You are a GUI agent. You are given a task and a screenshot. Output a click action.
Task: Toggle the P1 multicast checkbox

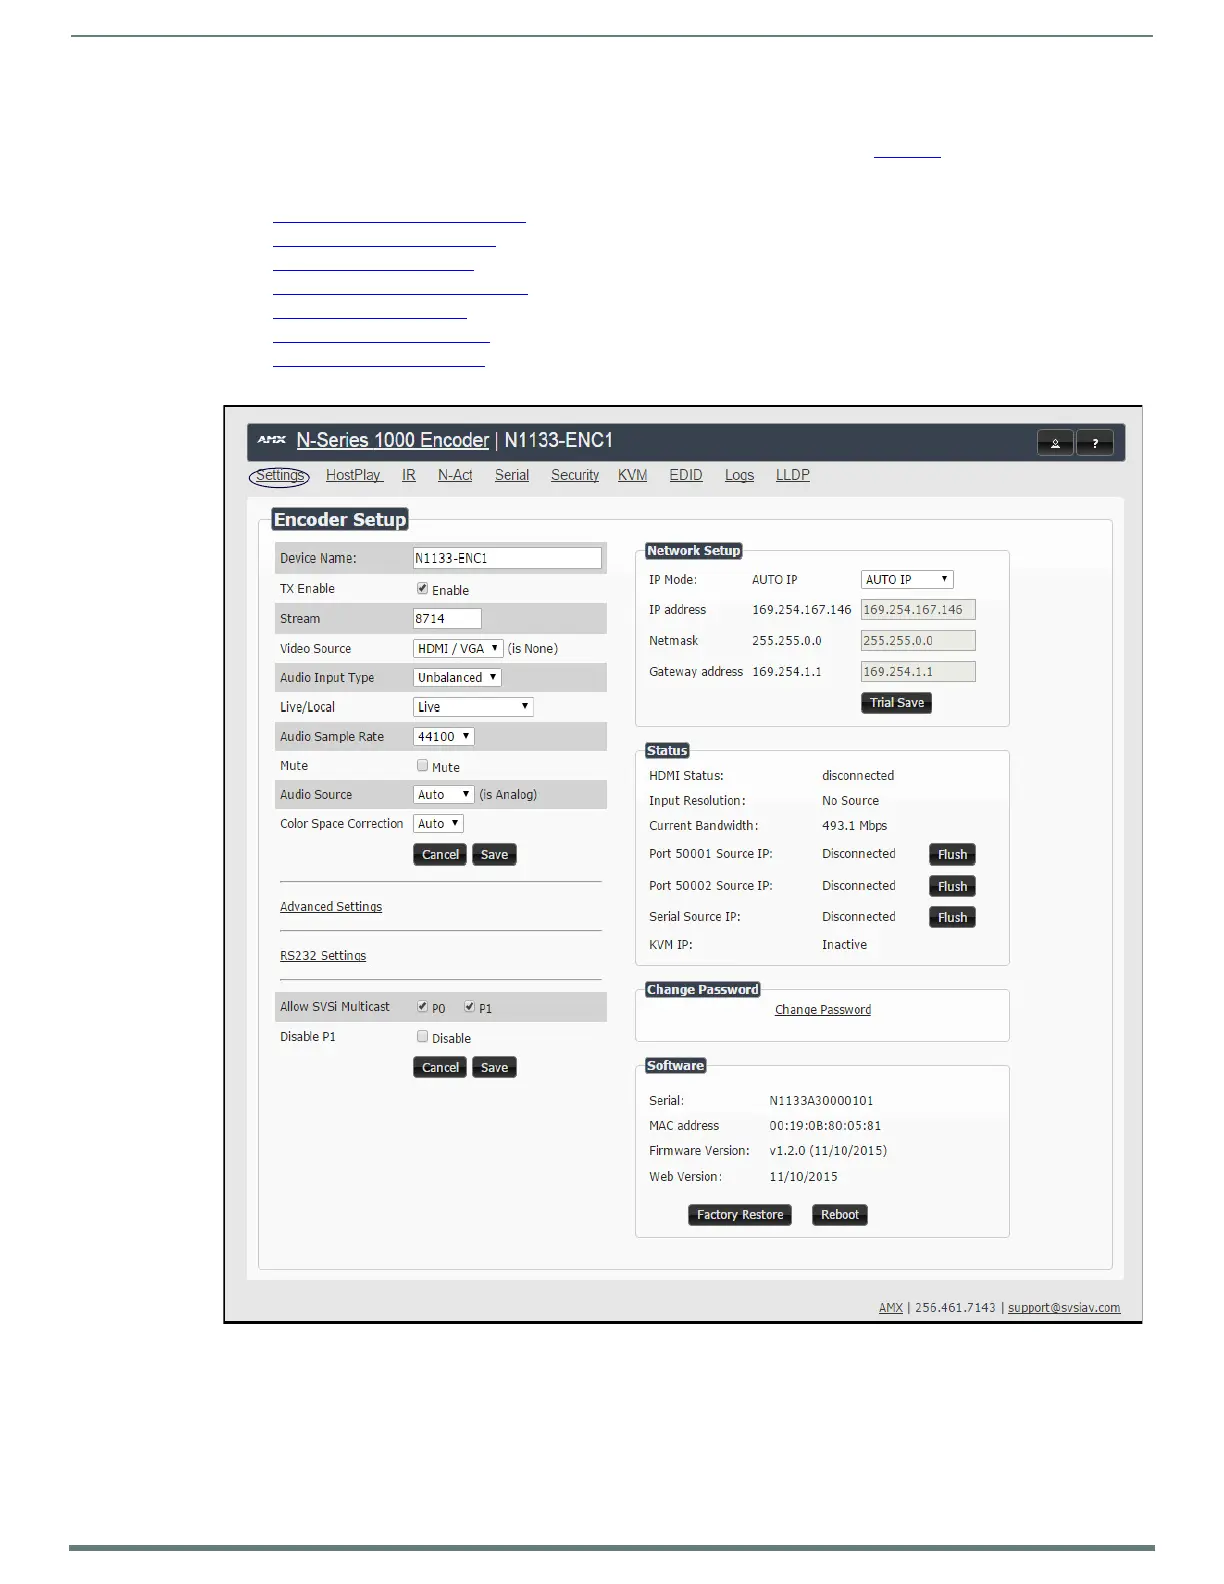(x=469, y=1007)
